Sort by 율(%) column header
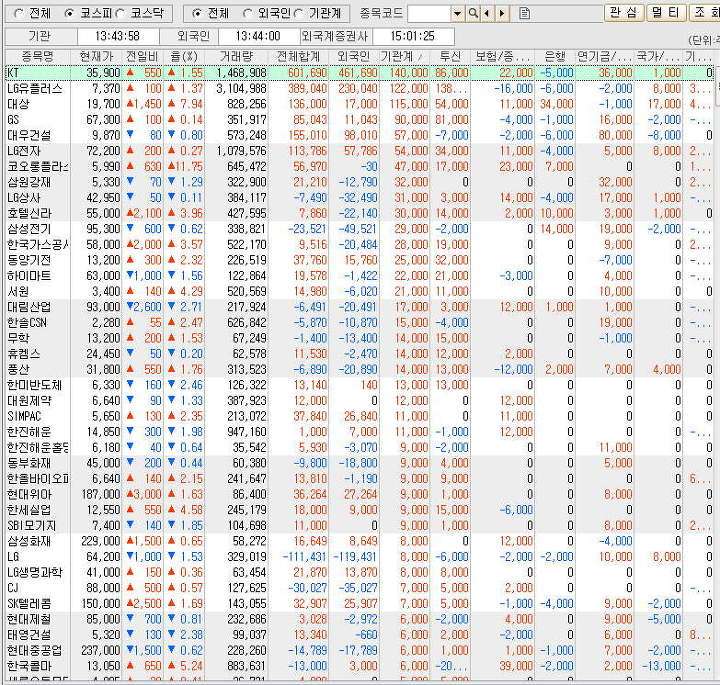 (184, 56)
